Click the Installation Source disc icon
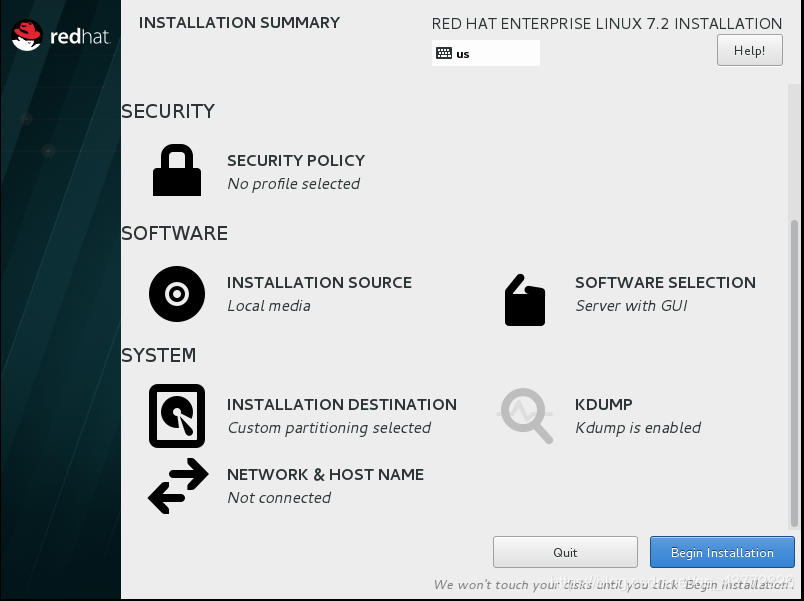The width and height of the screenshot is (804, 601). 177,294
